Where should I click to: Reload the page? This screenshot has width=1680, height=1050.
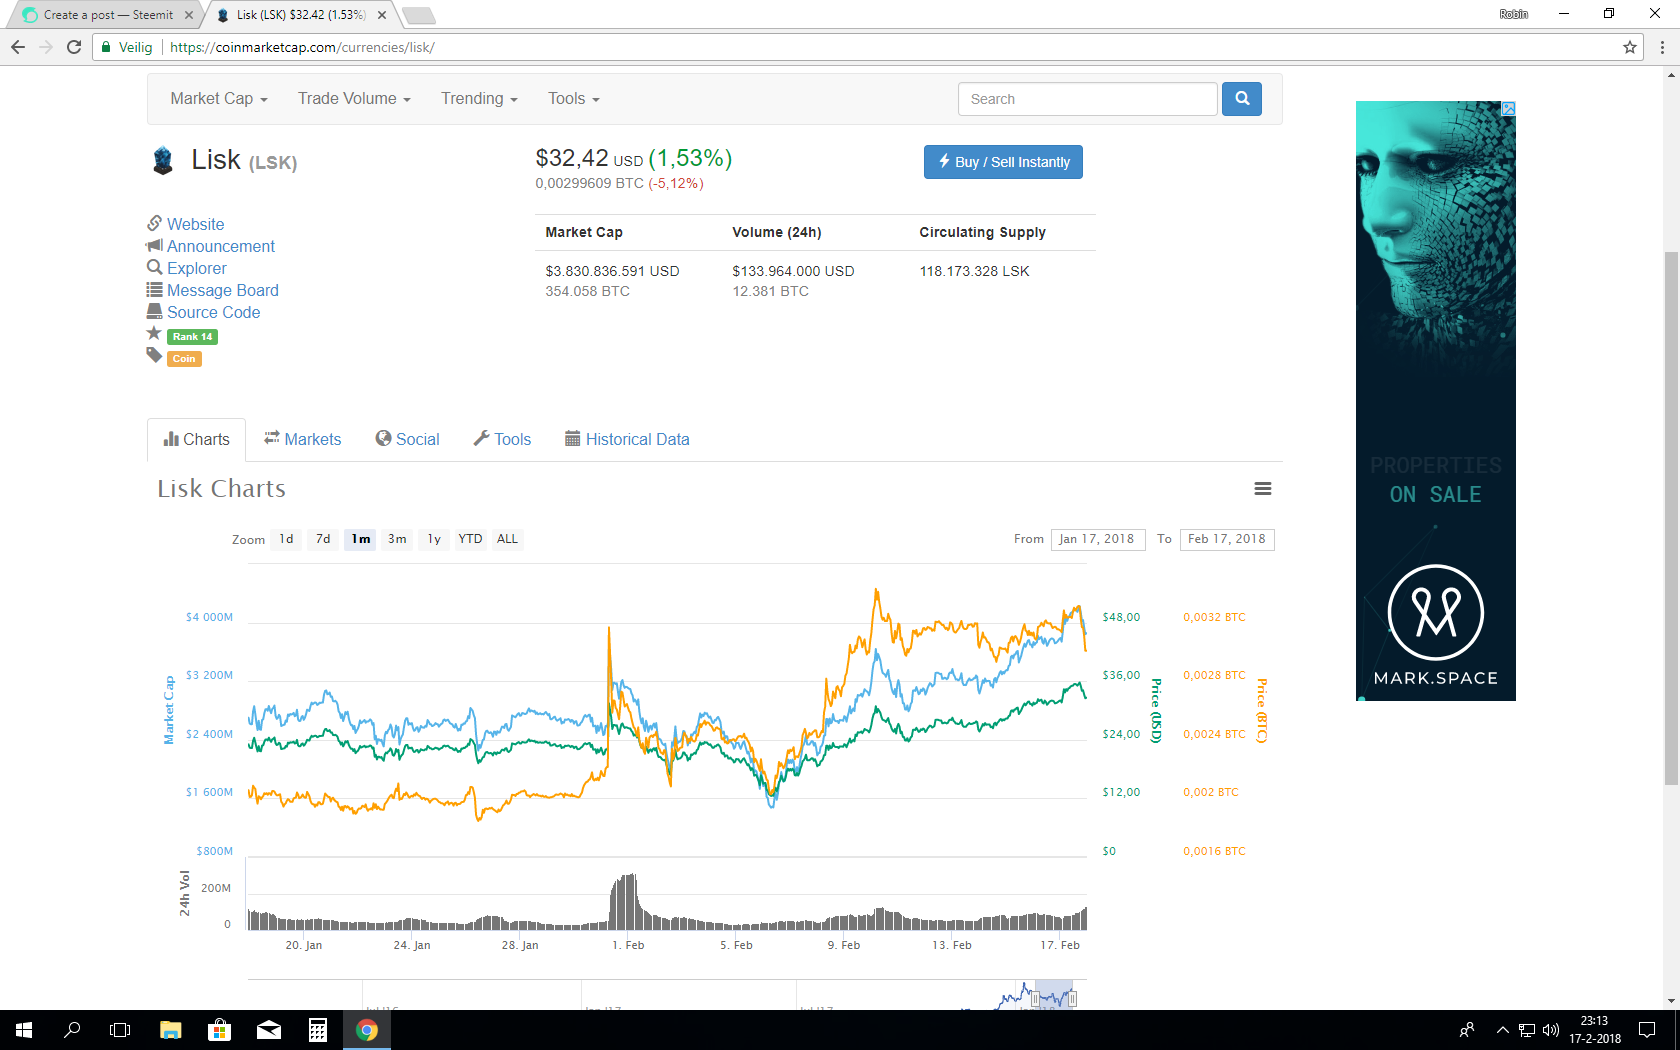tap(74, 47)
